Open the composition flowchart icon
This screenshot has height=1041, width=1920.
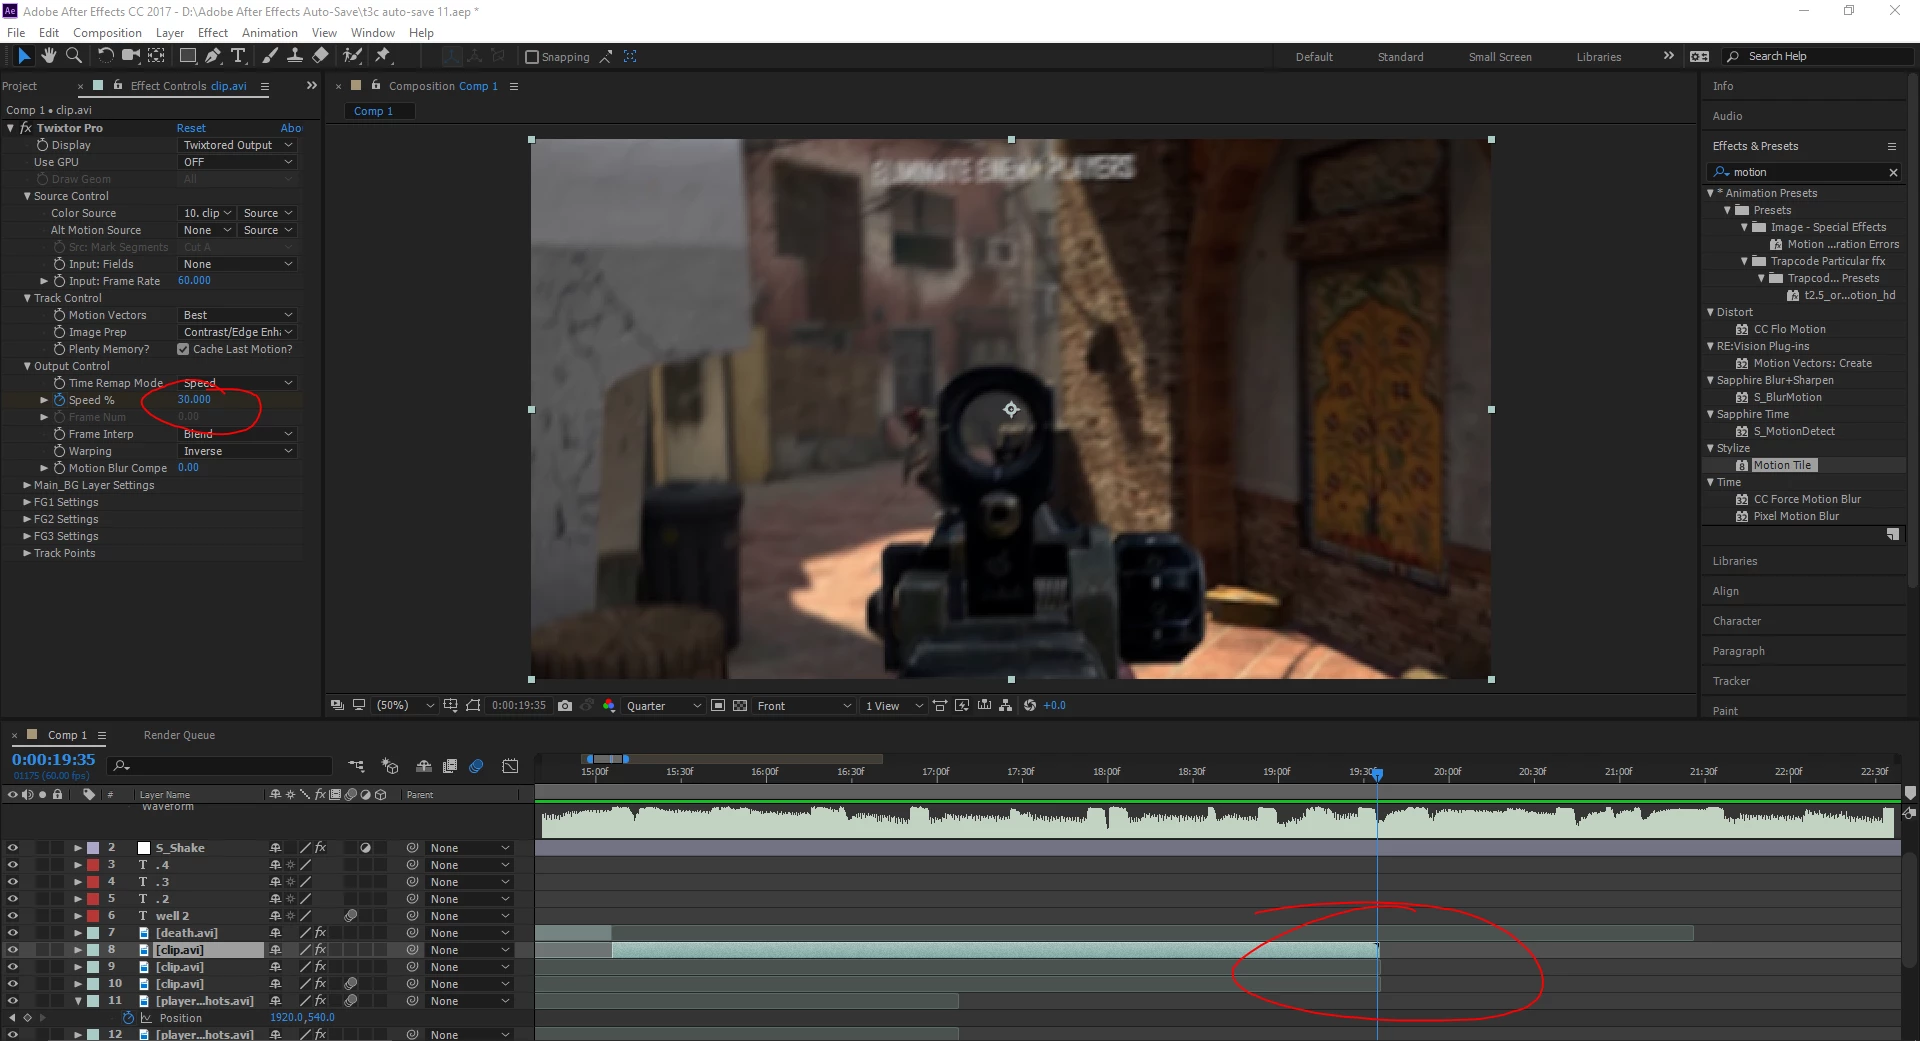coord(1006,706)
